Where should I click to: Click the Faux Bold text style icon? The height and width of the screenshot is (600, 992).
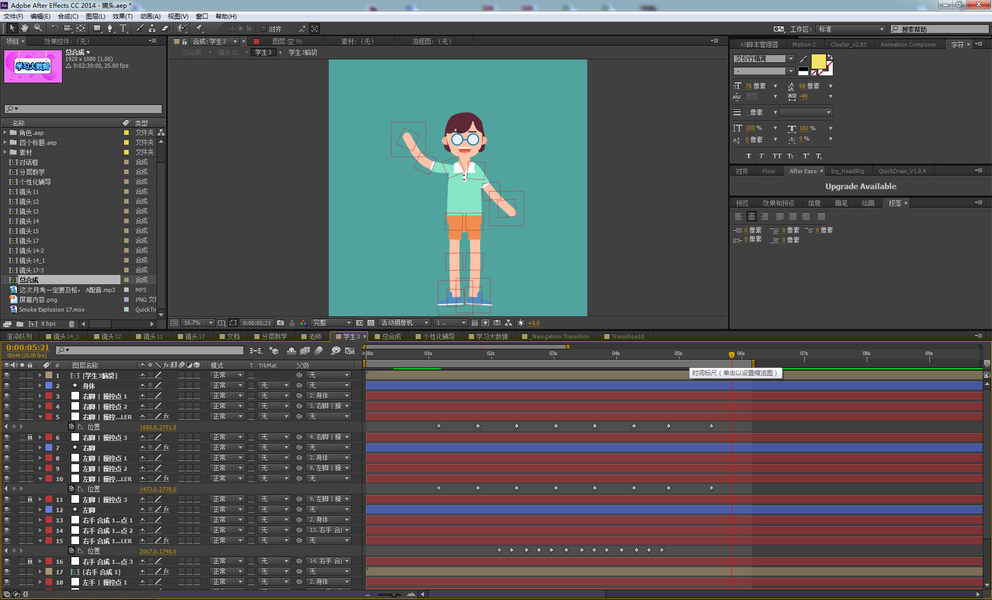[749, 156]
